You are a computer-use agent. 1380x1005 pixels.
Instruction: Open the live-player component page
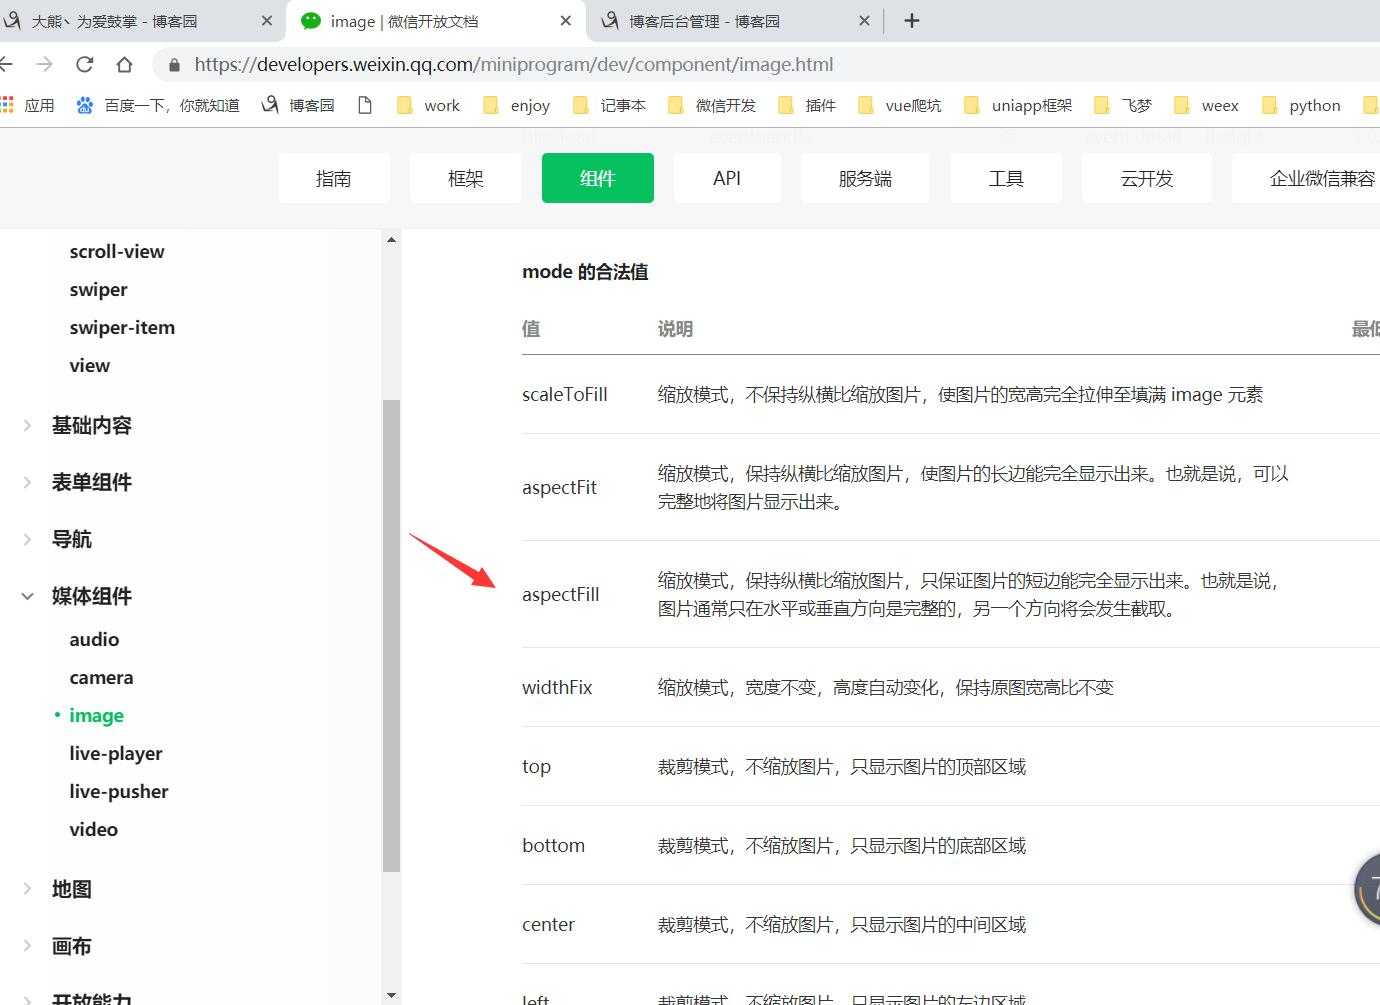point(116,754)
